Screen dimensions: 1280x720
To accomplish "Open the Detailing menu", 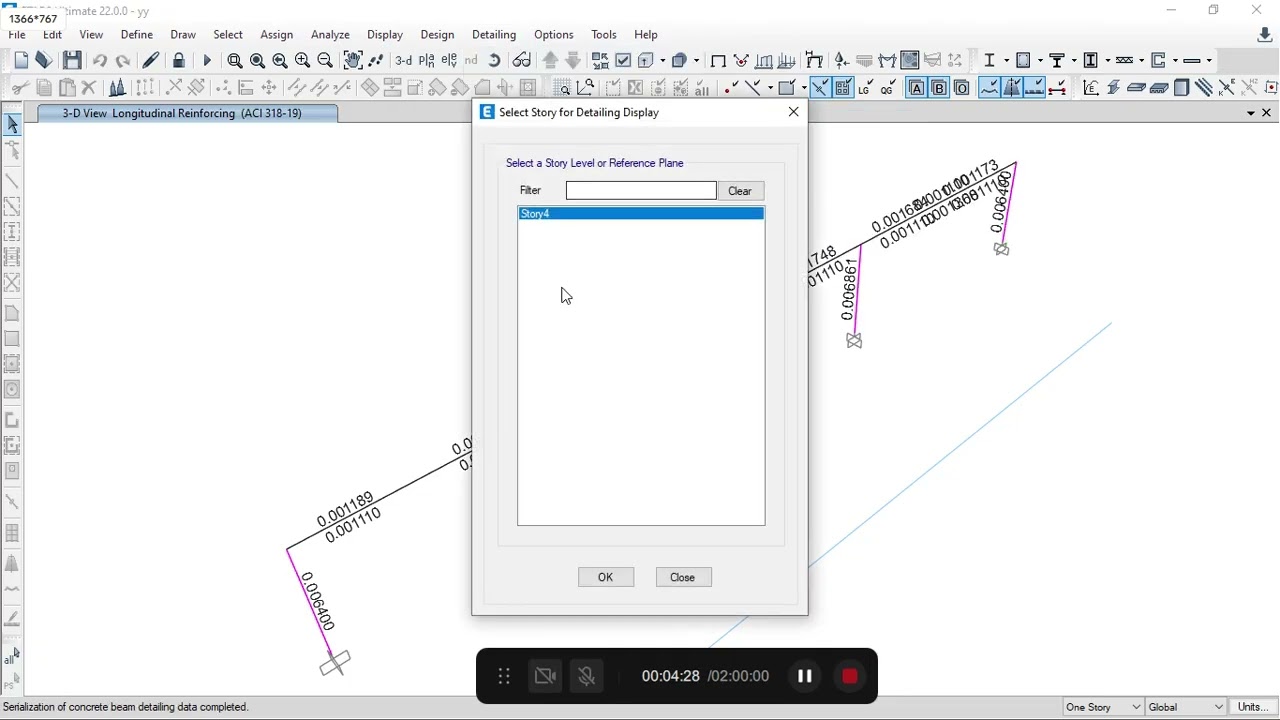I will pos(494,35).
